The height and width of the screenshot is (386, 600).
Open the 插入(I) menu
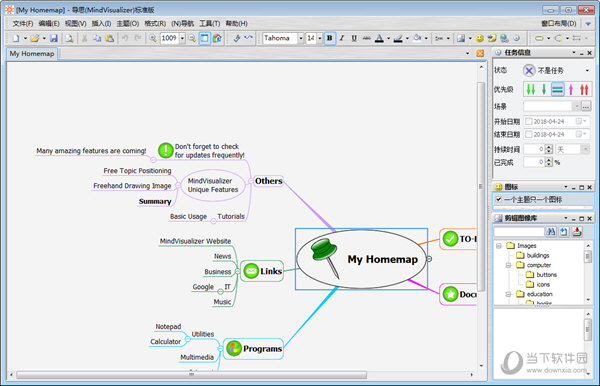[x=101, y=23]
